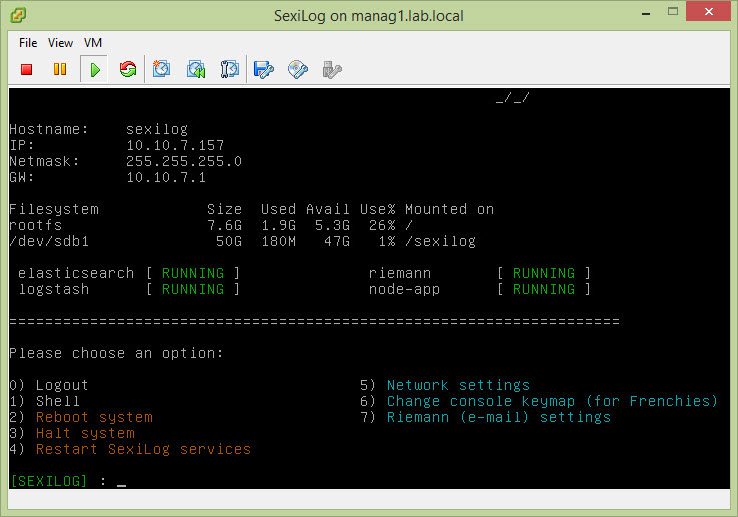The height and width of the screenshot is (517, 738).
Task: Power on VM with green play icon
Action: coord(95,70)
